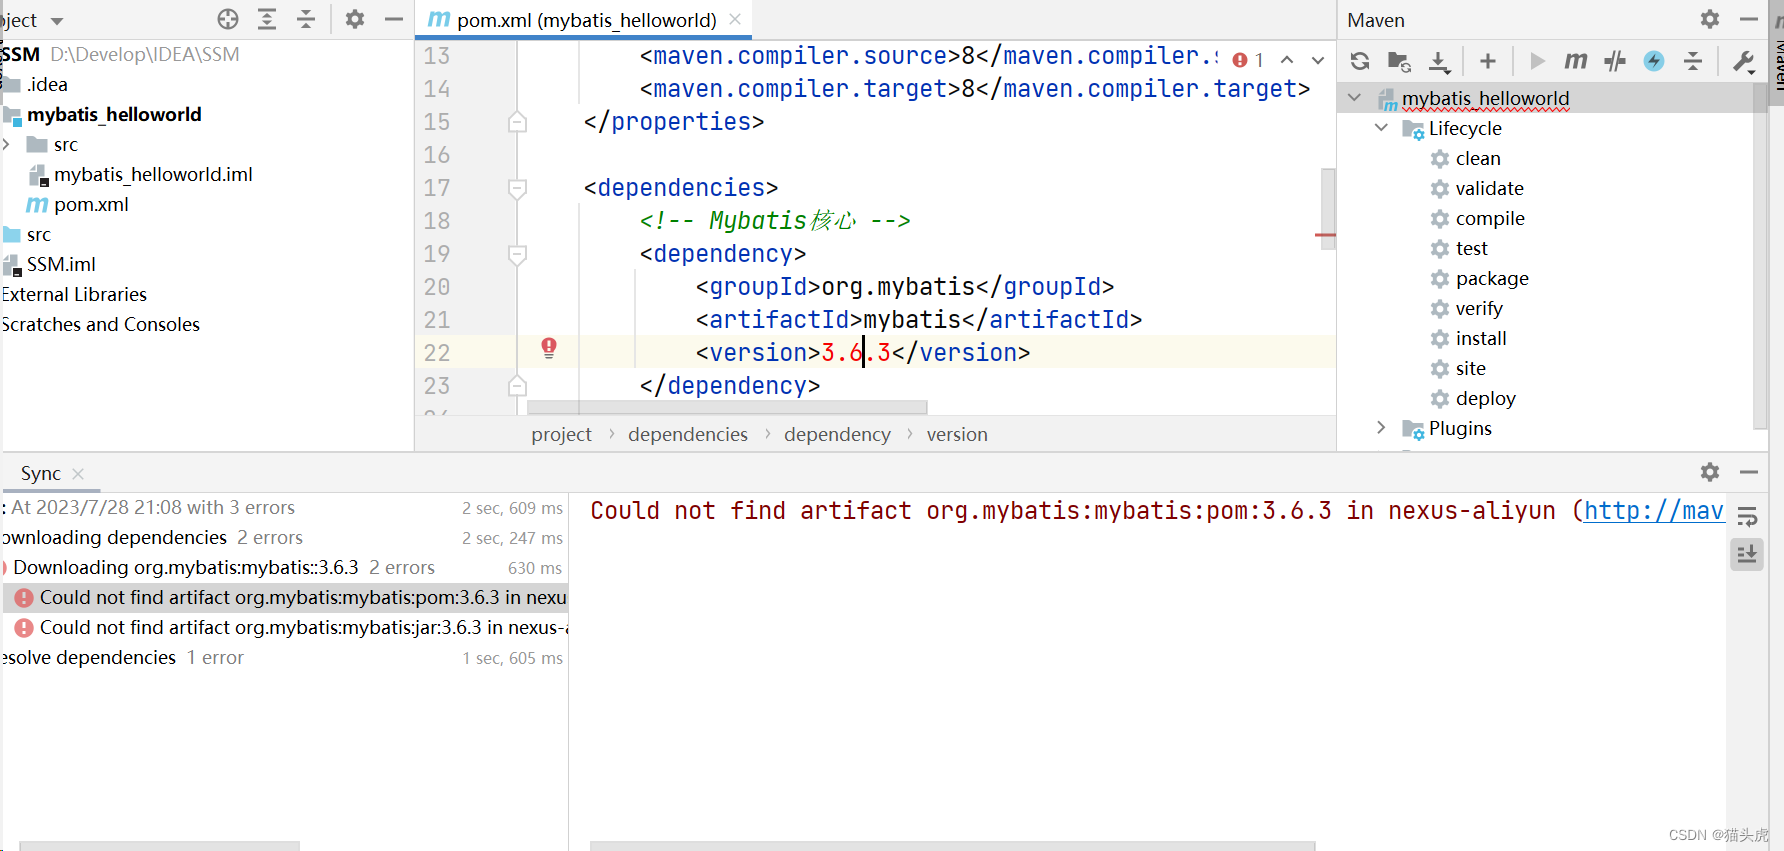Click the editor horizontal scrollbar
Viewport: 1784px width, 851px height.
(x=727, y=407)
